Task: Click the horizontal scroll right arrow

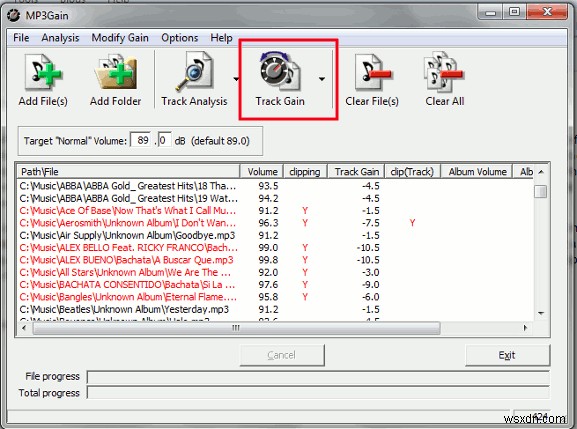Action: tap(525, 327)
